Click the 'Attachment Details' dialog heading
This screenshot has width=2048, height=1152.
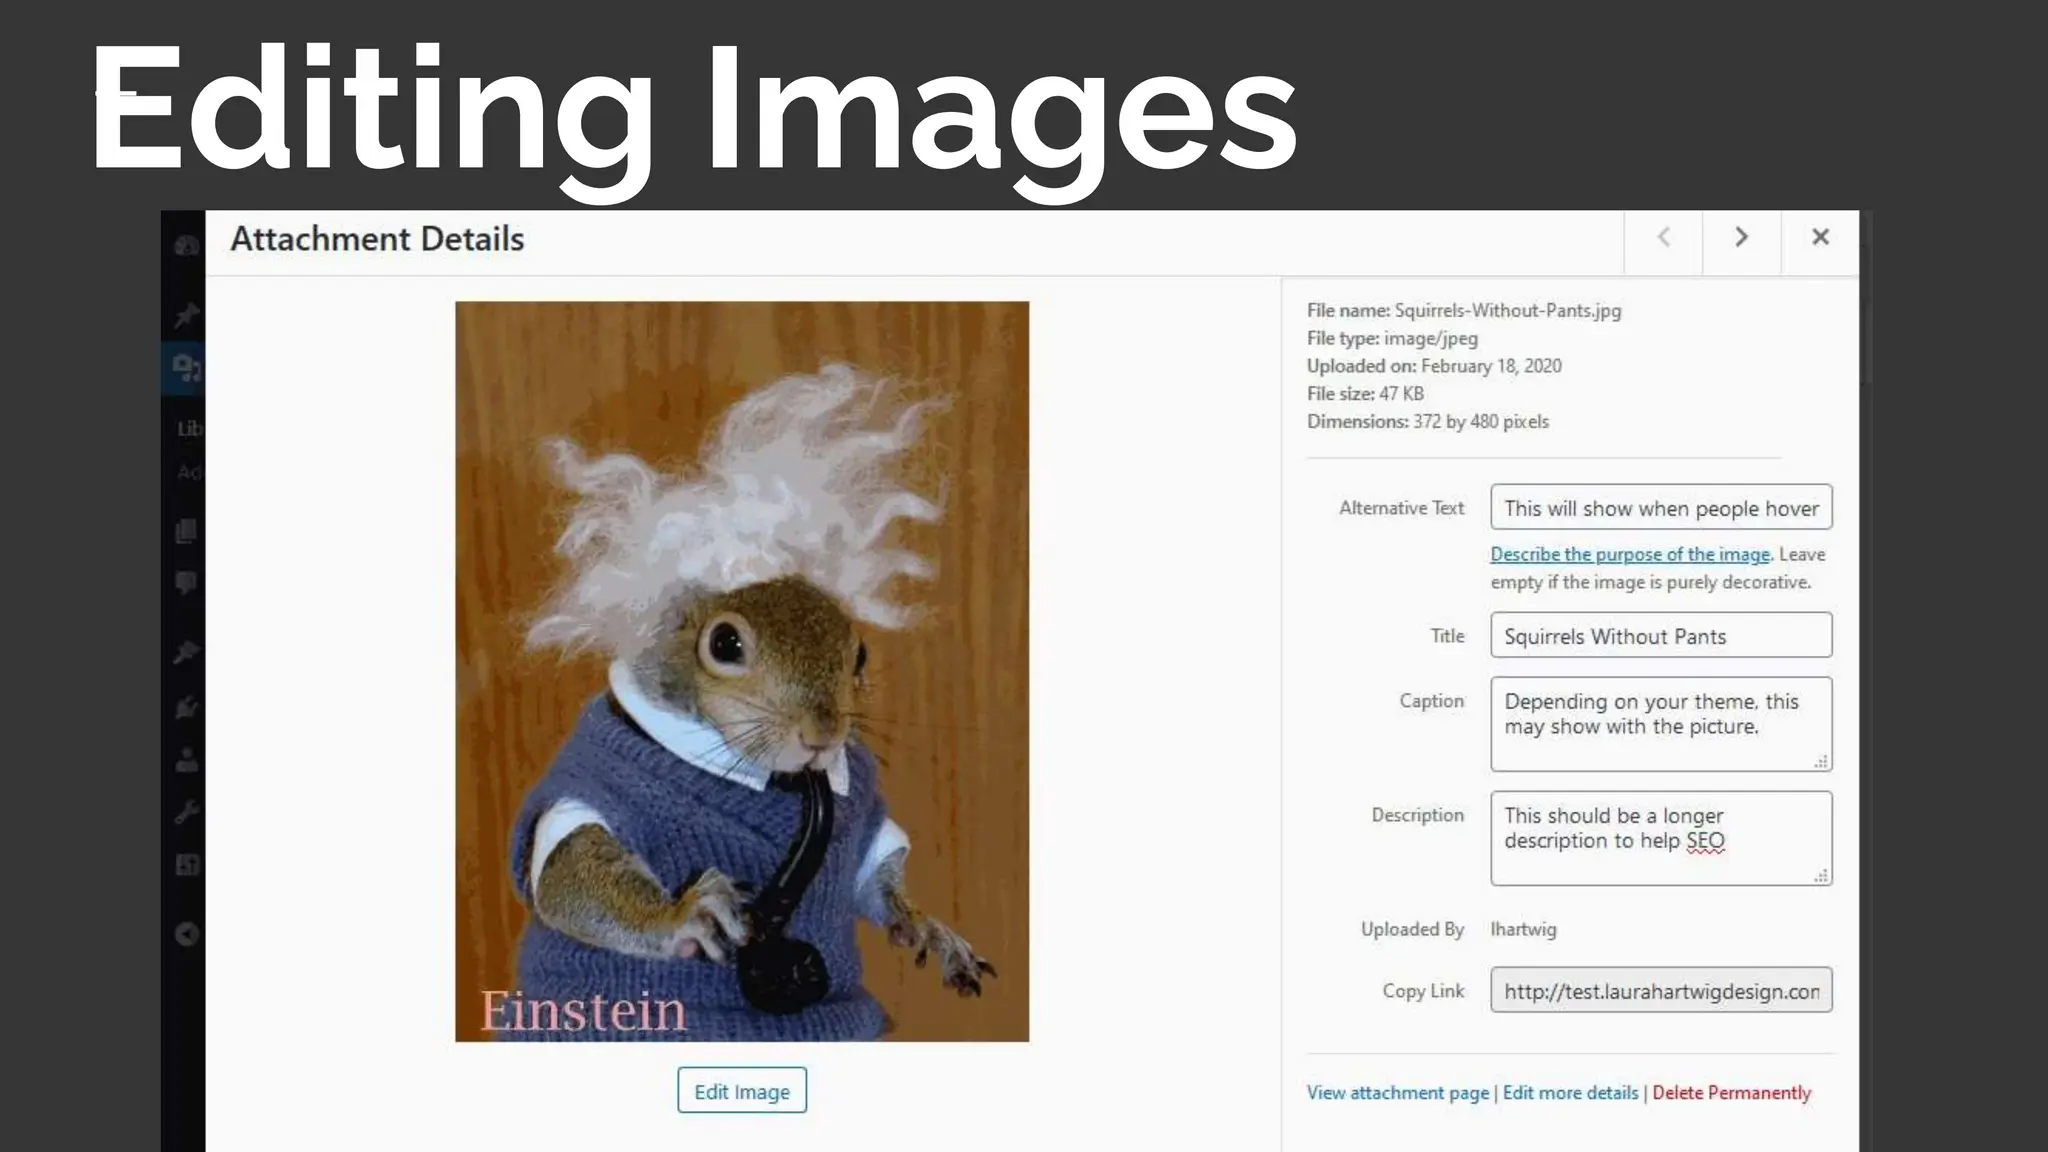coord(377,240)
